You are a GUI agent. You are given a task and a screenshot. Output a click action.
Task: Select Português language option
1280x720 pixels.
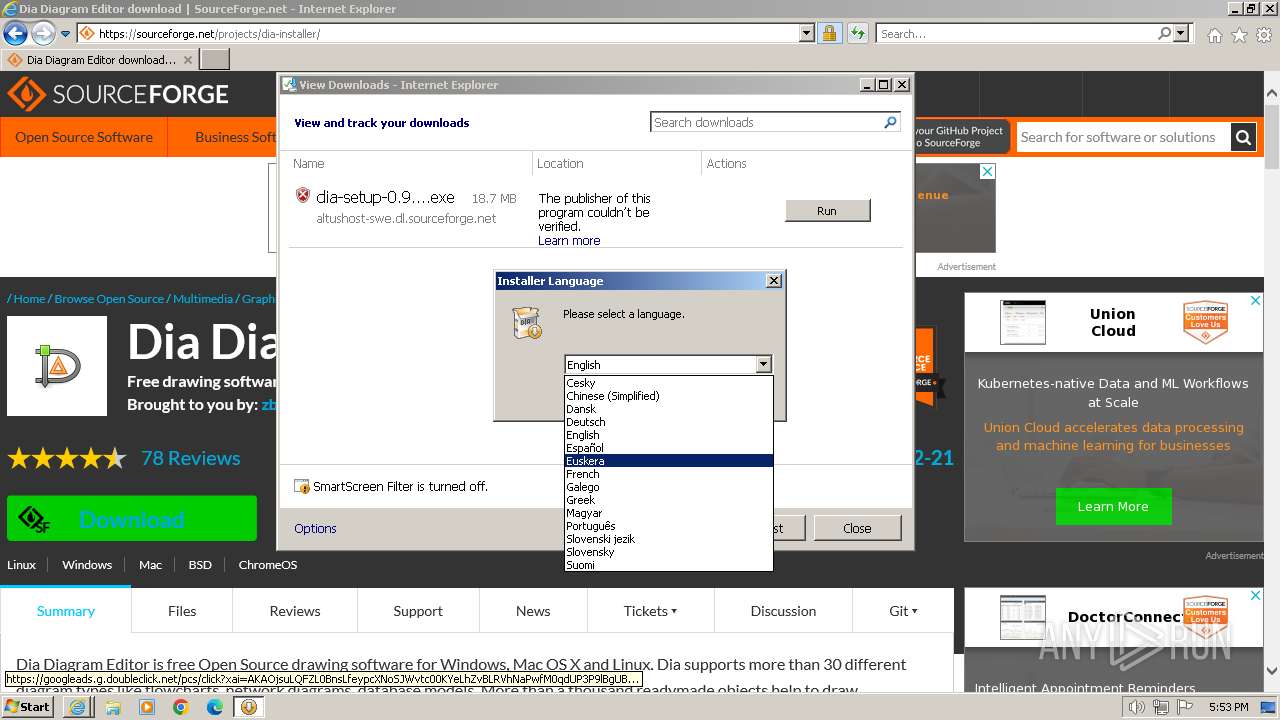tap(668, 526)
